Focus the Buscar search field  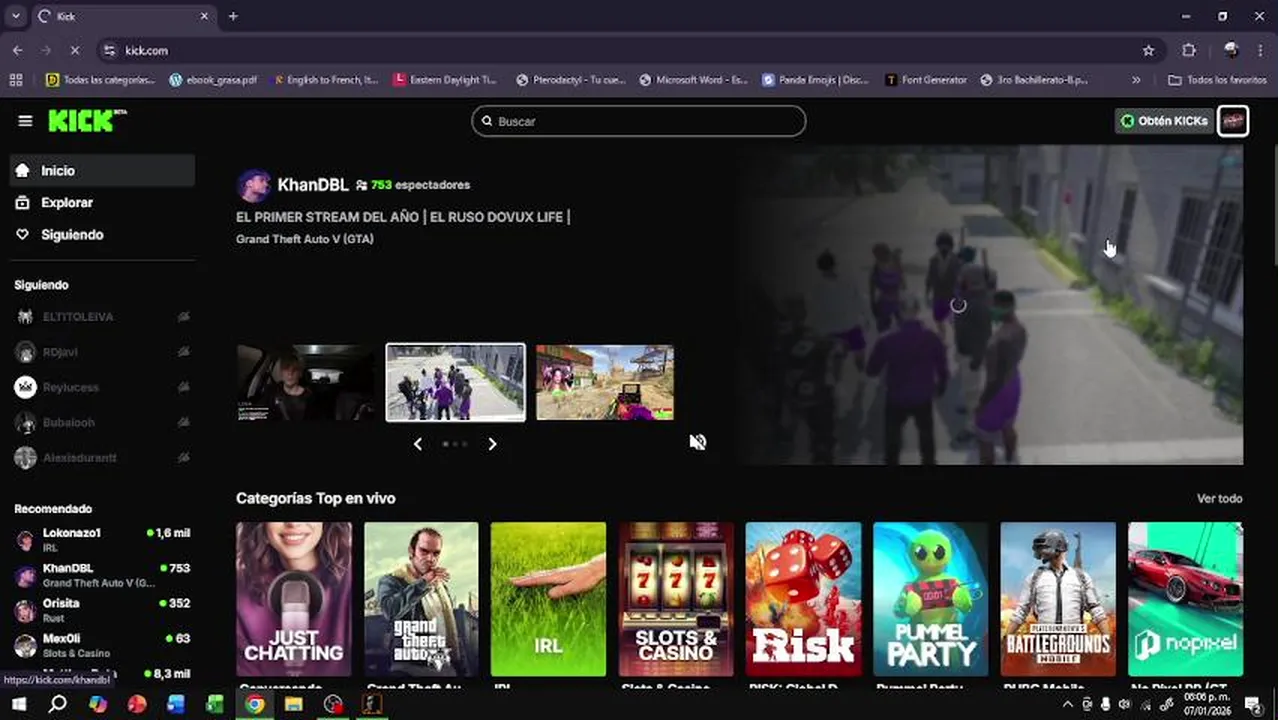[638, 121]
